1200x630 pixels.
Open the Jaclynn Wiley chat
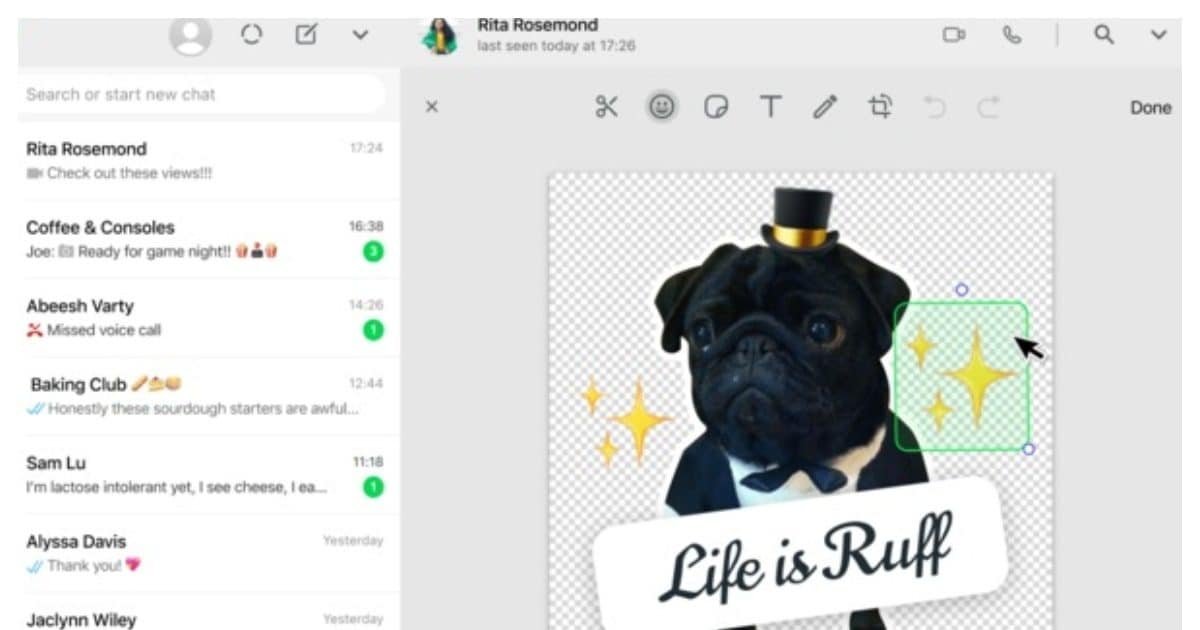click(x=209, y=612)
